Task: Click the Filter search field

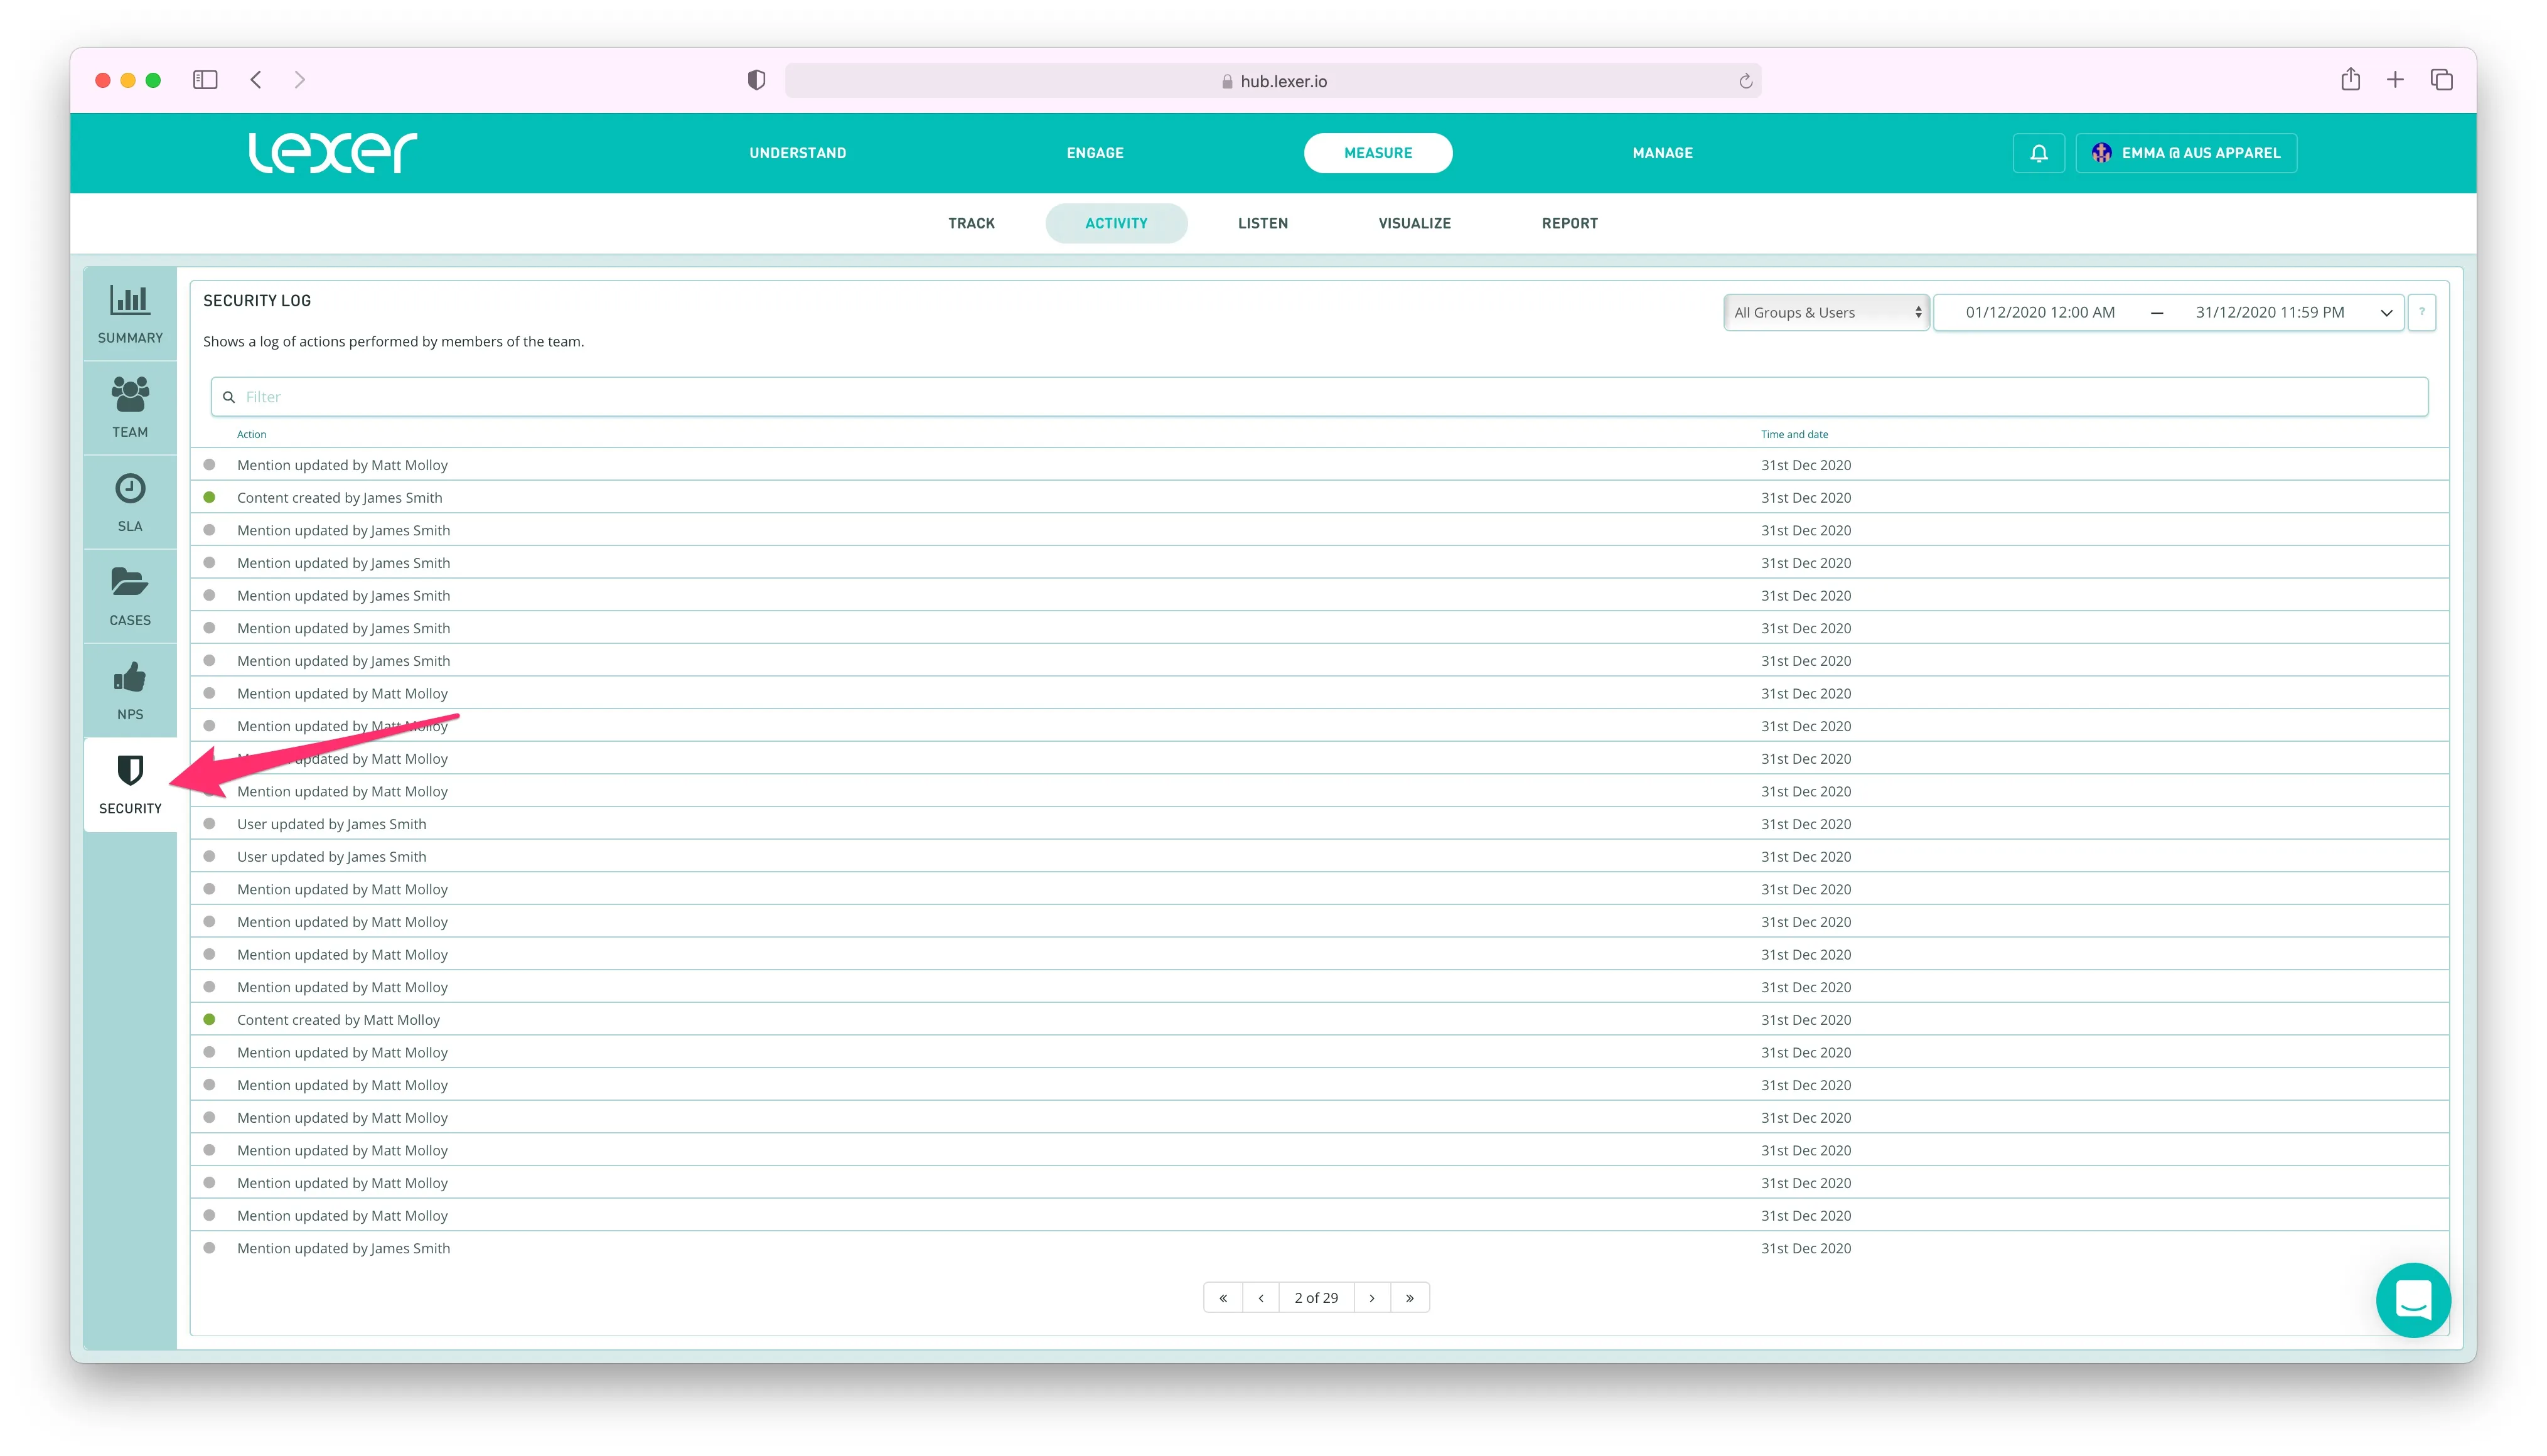Action: click(x=1319, y=397)
